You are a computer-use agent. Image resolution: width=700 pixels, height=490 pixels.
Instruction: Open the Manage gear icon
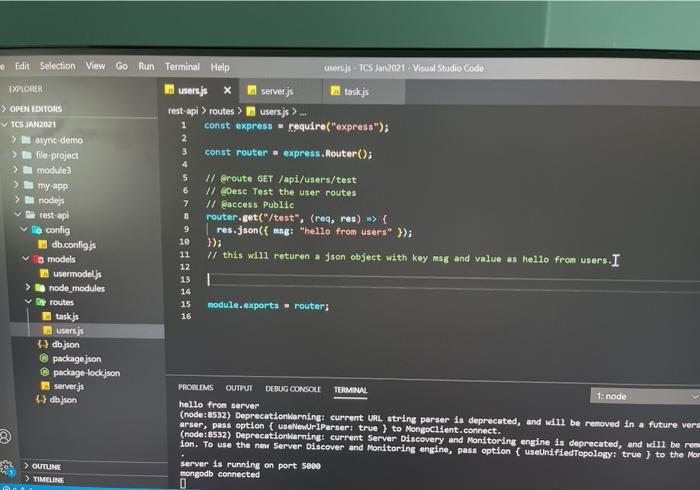pyautogui.click(x=7, y=468)
